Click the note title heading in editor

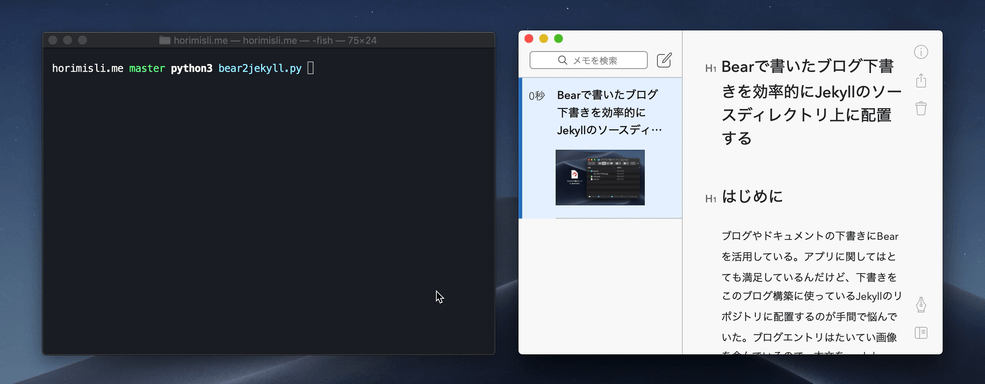pyautogui.click(x=811, y=102)
